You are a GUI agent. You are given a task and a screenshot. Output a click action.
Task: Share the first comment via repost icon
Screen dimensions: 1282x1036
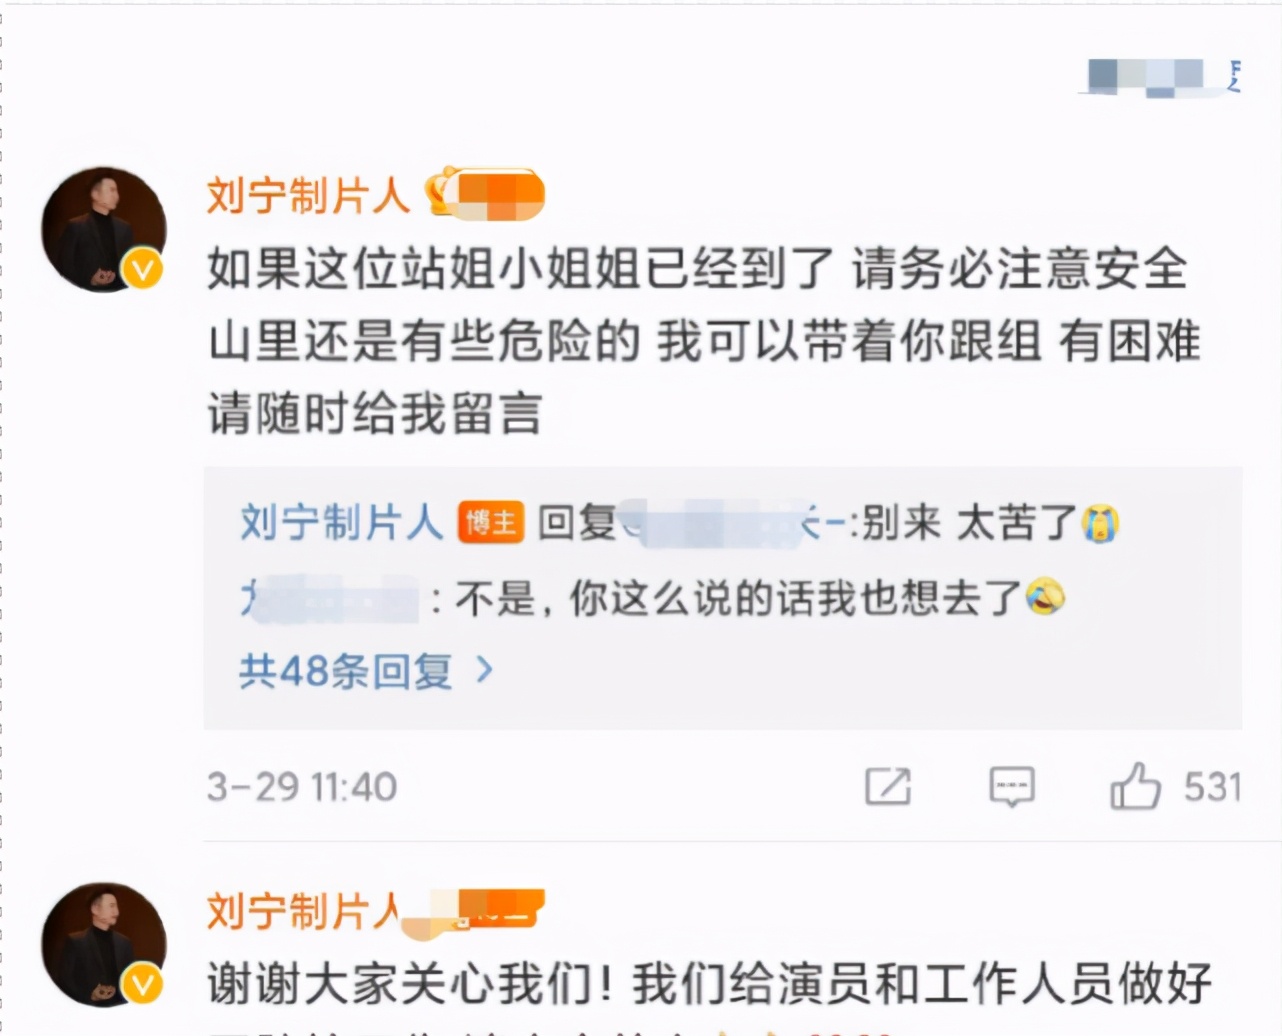pyautogui.click(x=888, y=787)
